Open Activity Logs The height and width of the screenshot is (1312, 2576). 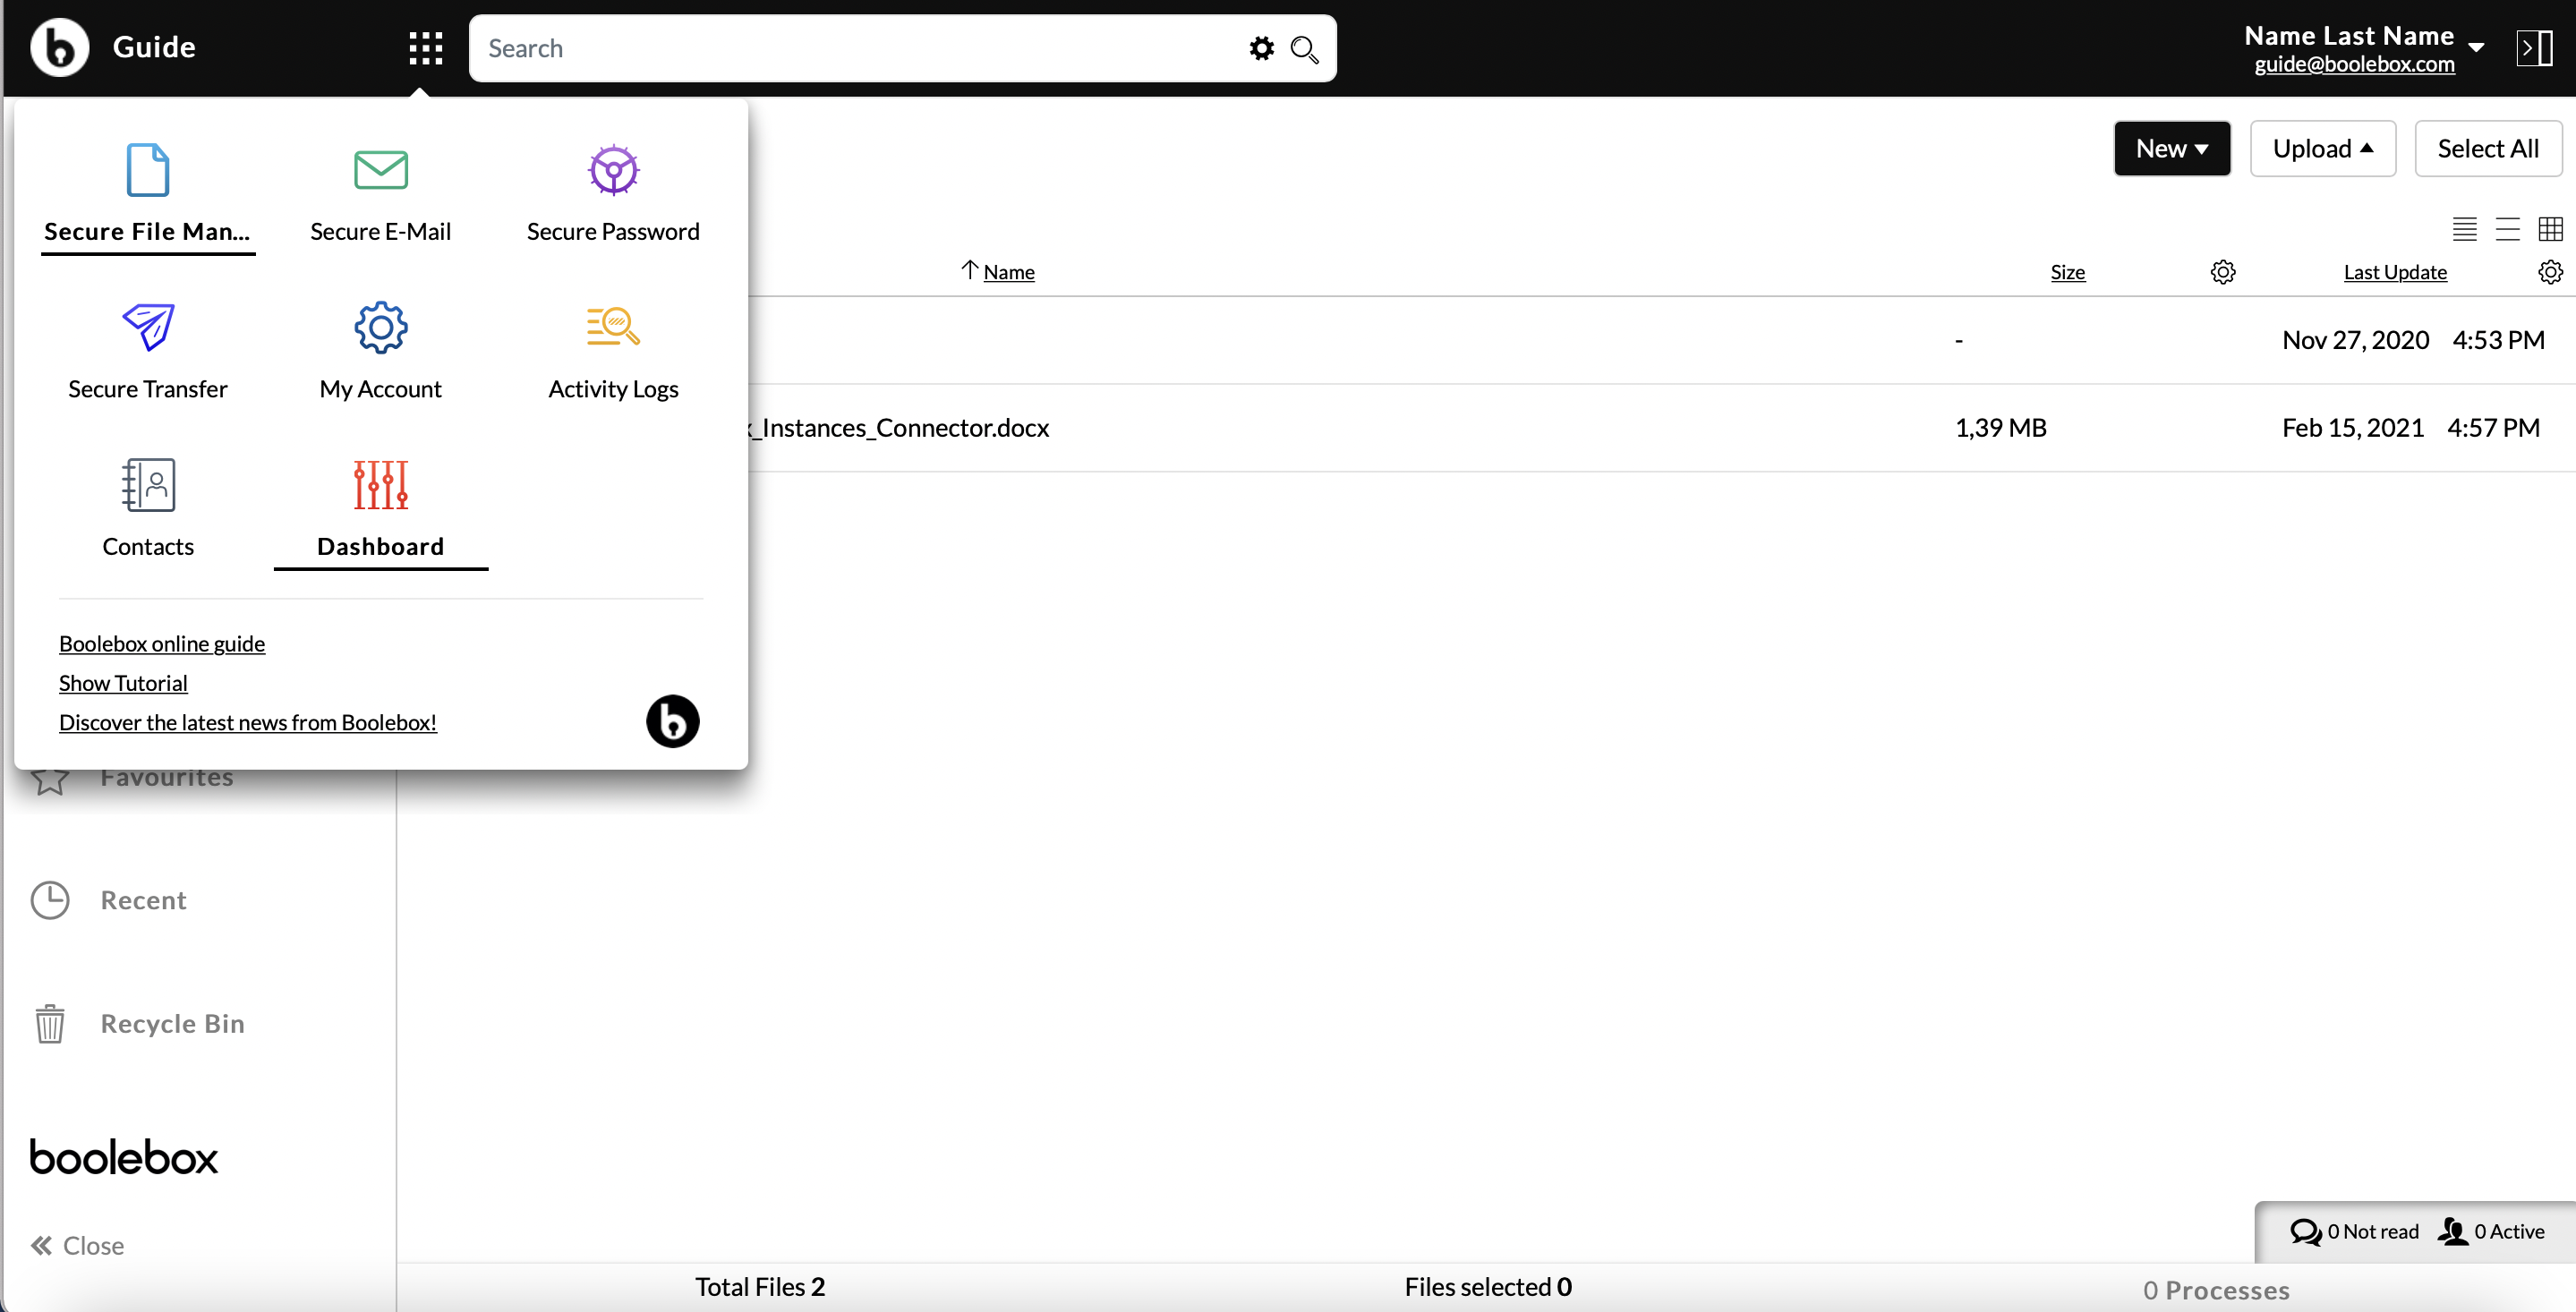(x=613, y=351)
